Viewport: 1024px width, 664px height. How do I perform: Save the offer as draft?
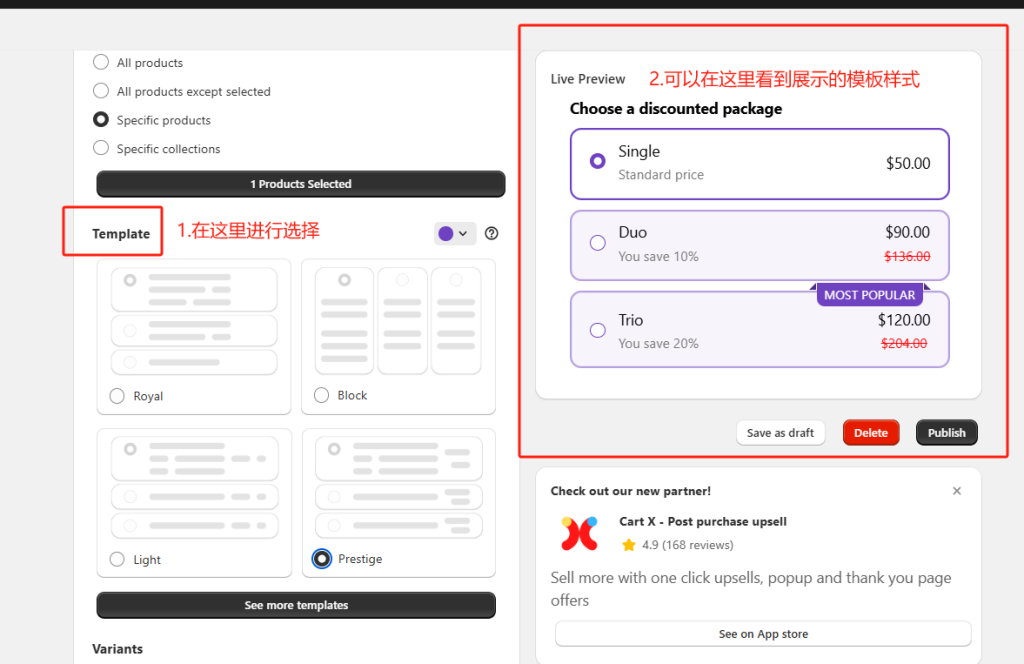[780, 432]
